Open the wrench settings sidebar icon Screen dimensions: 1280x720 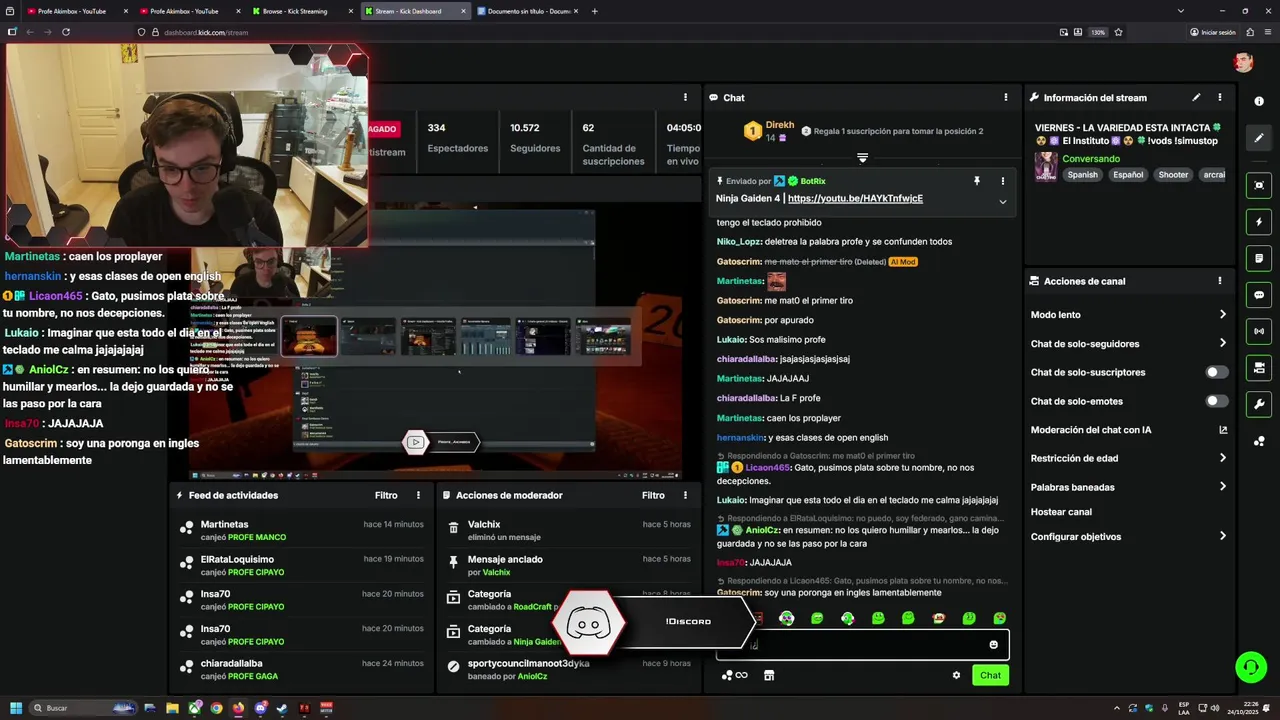(1259, 405)
